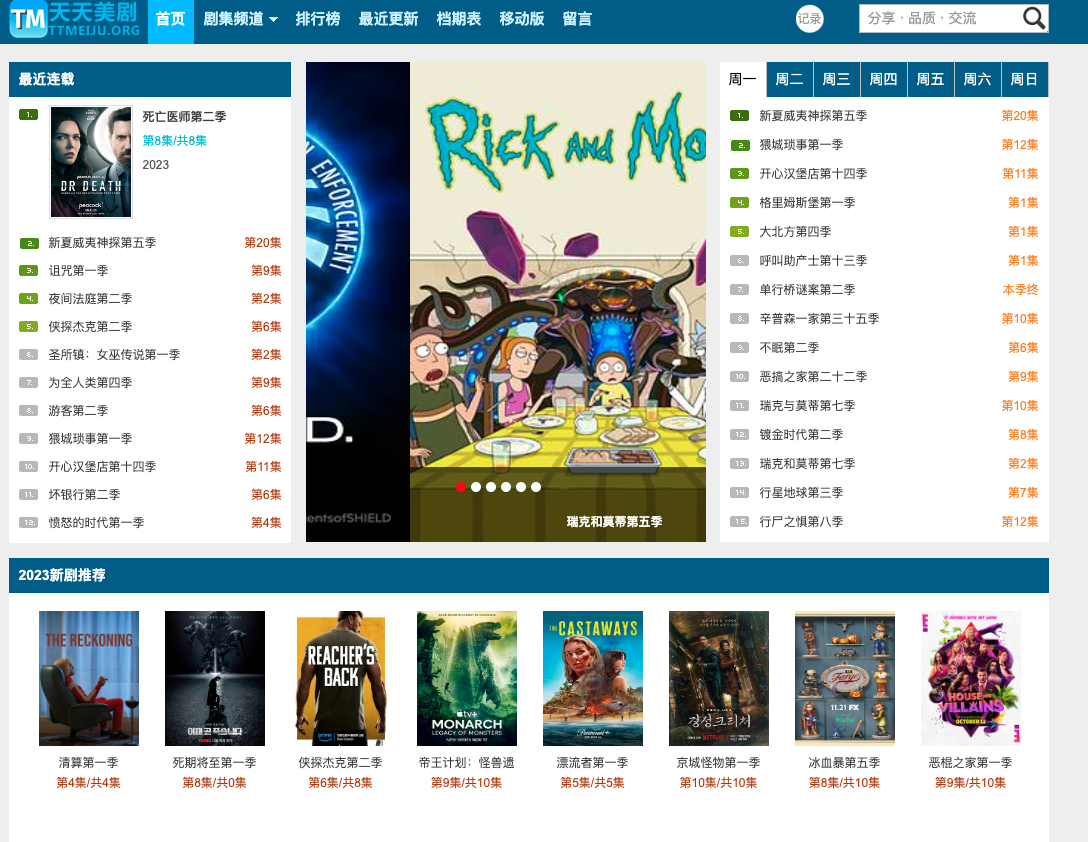Select the second carousel dot
Viewport: 1088px width, 842px height.
[476, 487]
